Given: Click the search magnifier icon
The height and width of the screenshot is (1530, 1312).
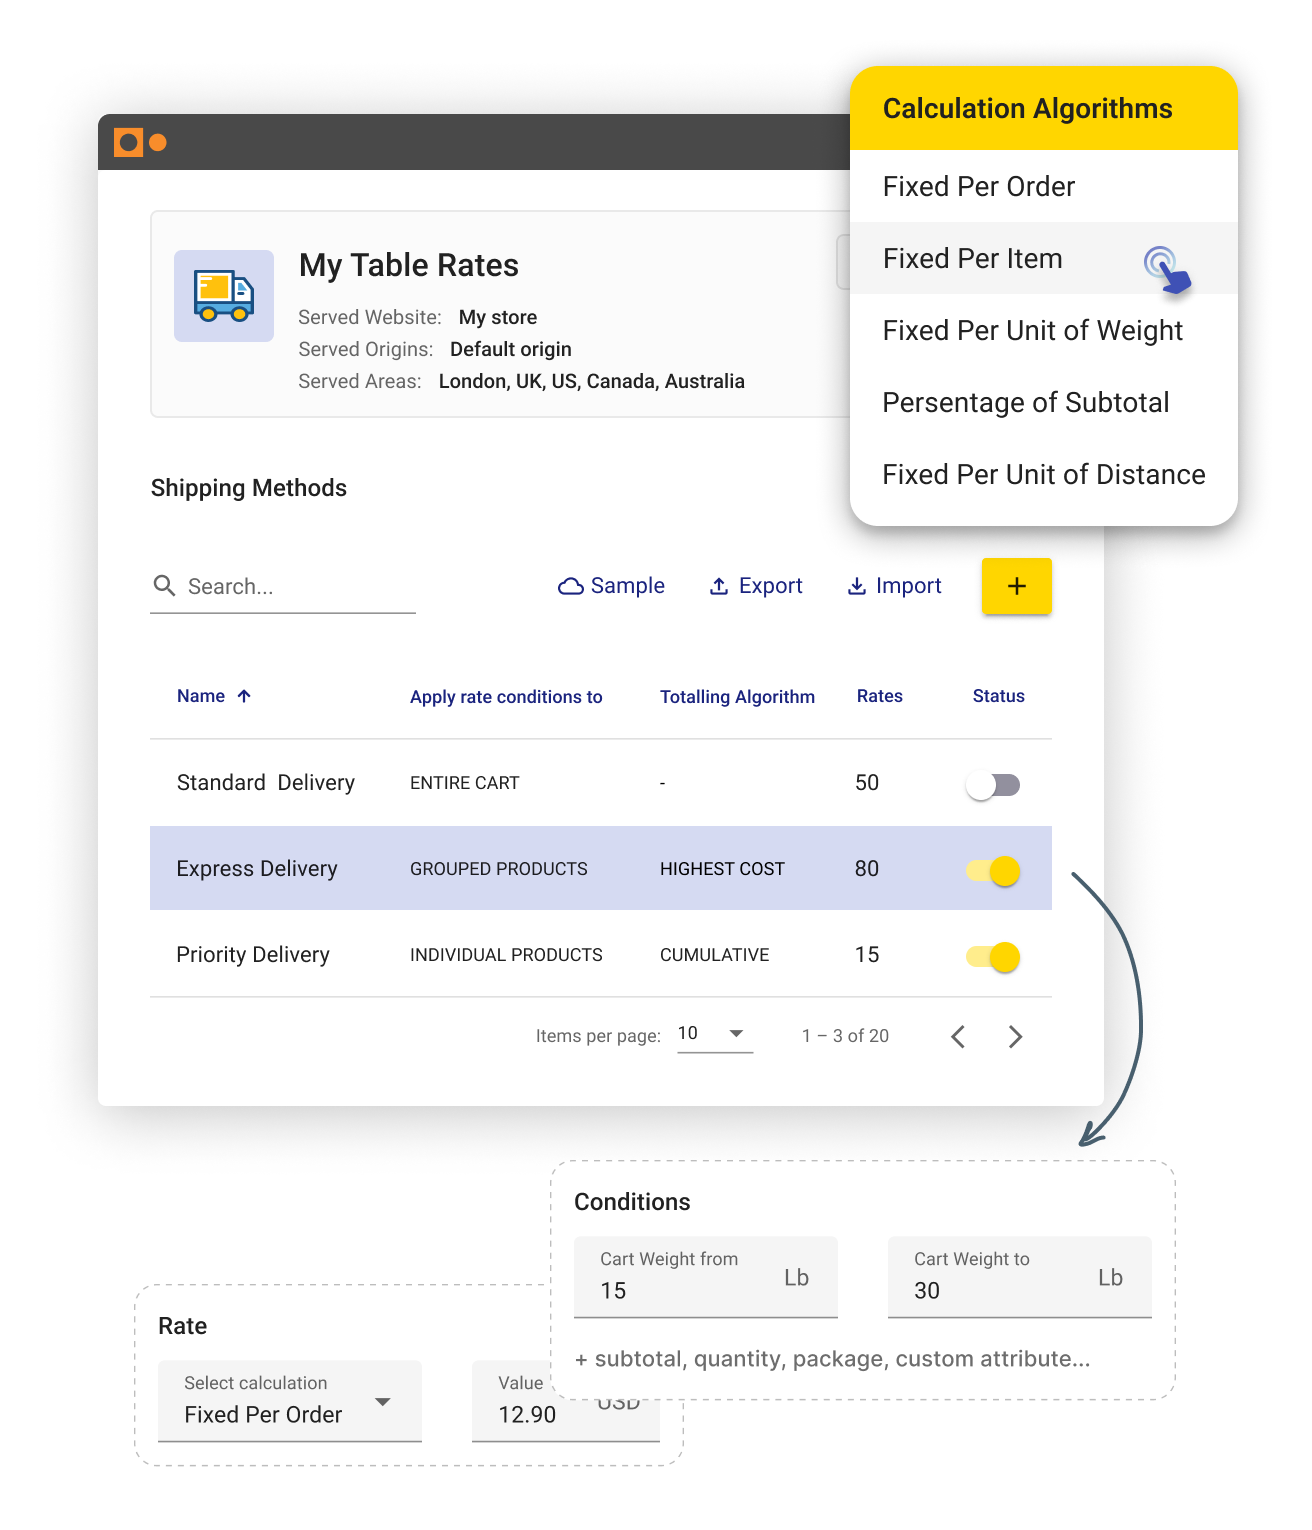Looking at the screenshot, I should coord(165,586).
